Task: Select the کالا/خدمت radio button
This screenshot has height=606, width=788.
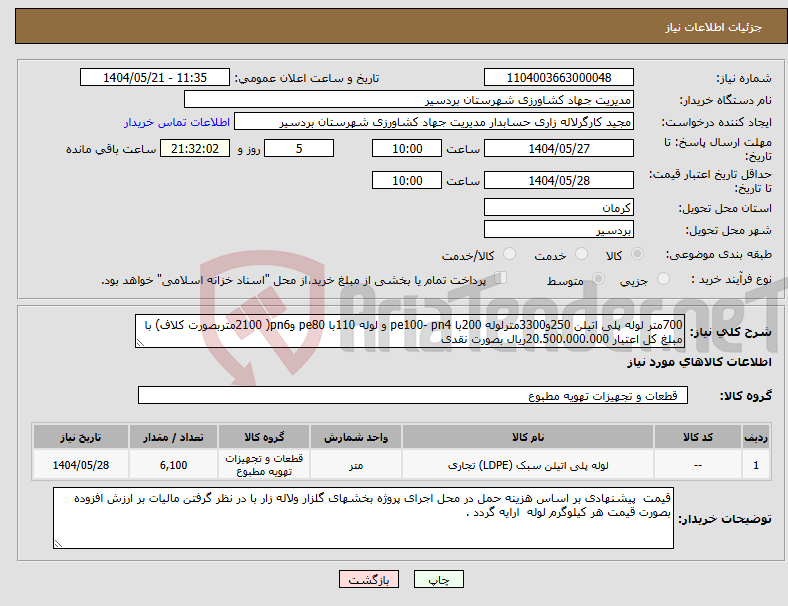Action: 509,254
